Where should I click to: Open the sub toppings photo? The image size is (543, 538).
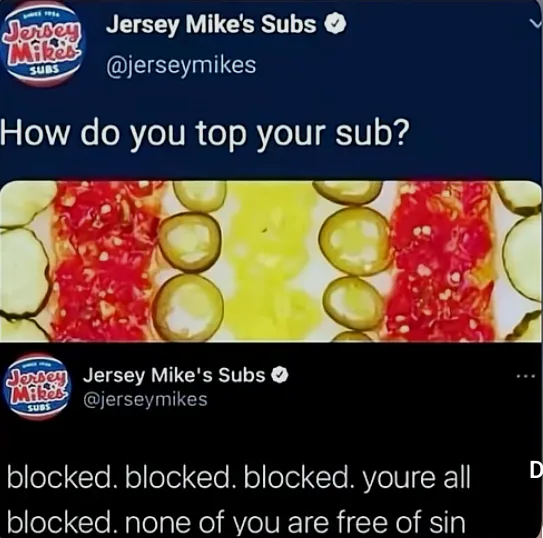point(270,261)
